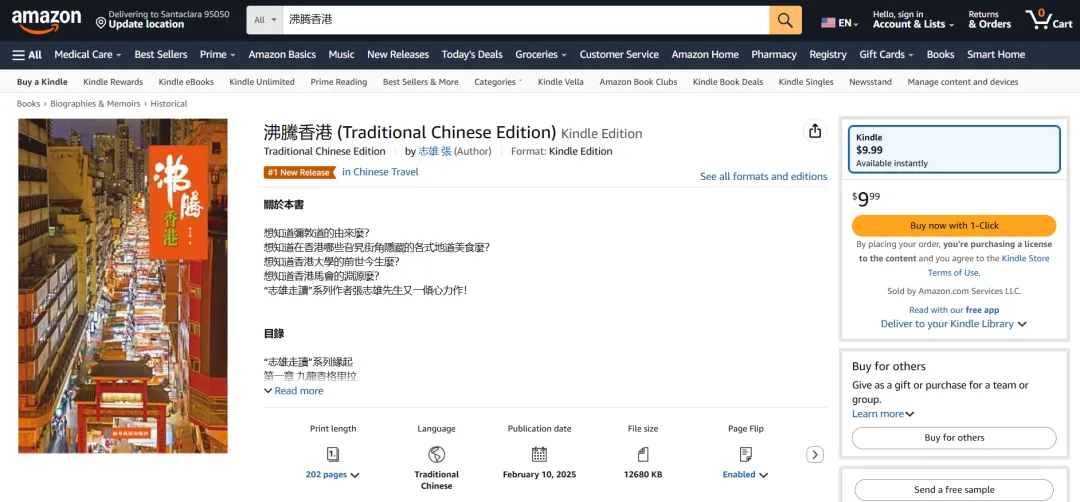Open Historical breadcrumb link

click(x=169, y=104)
